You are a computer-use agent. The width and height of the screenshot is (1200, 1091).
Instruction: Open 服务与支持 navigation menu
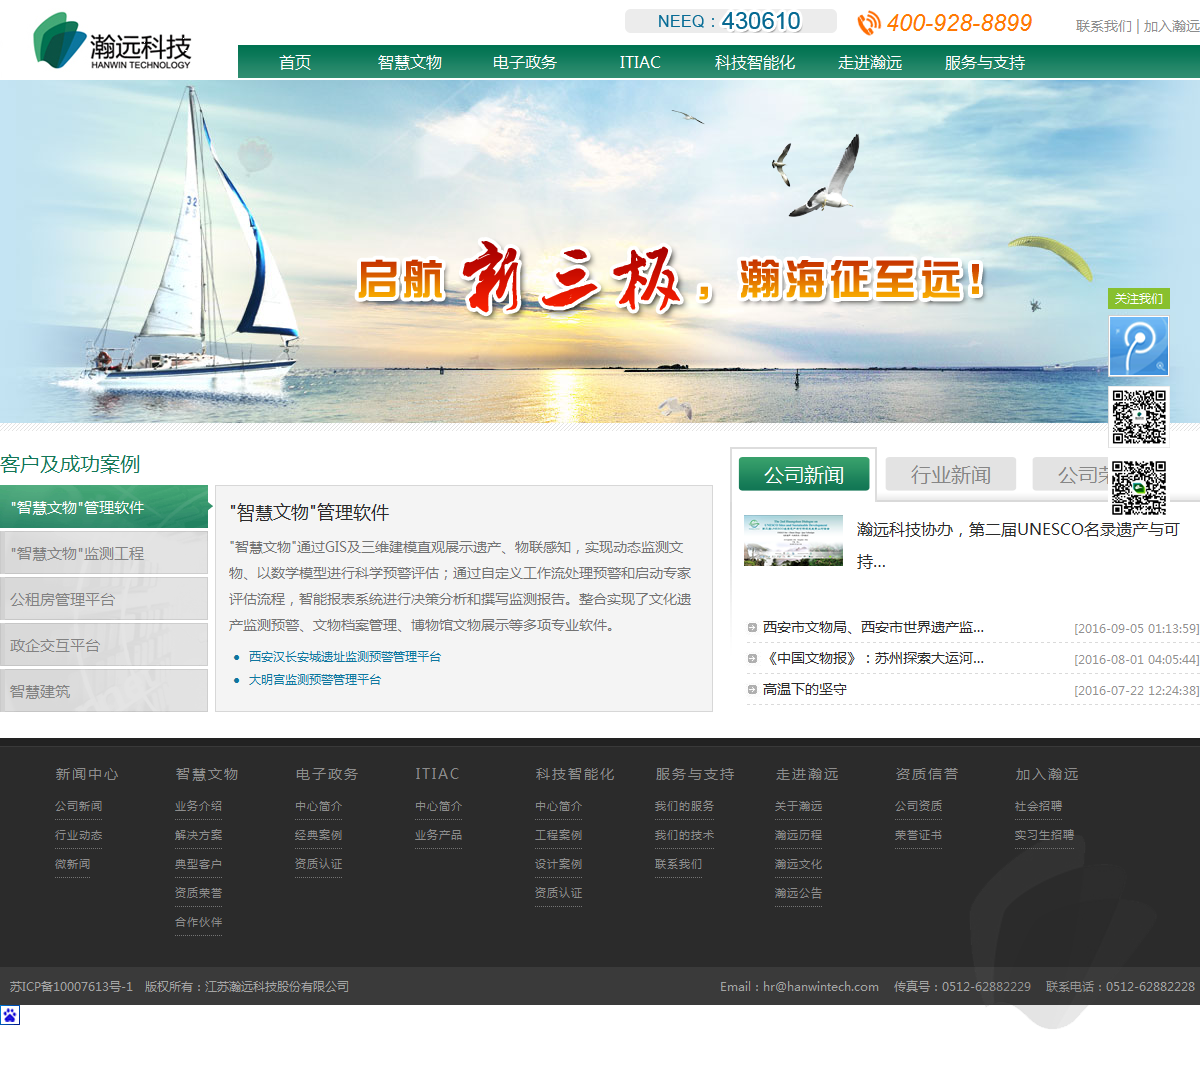click(985, 62)
